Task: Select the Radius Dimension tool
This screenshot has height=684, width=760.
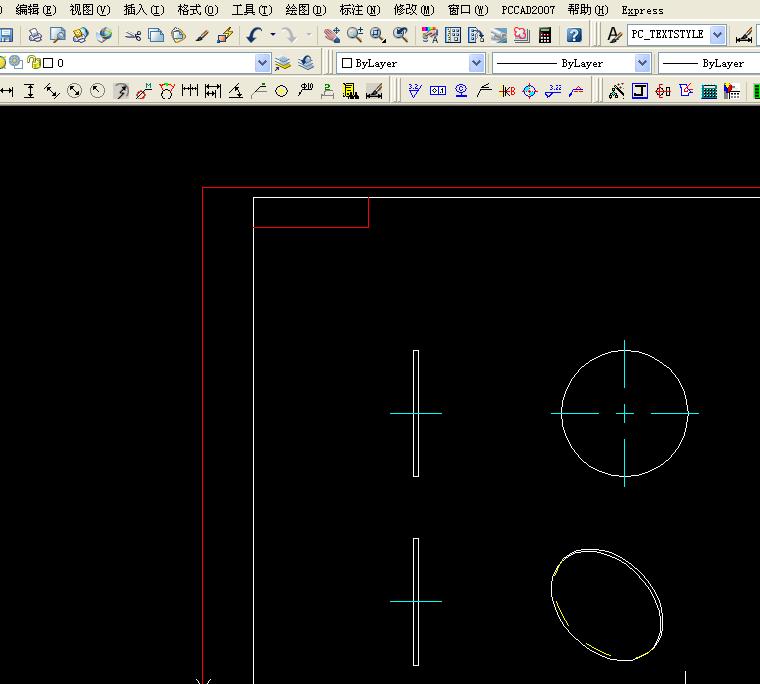Action: (x=97, y=91)
